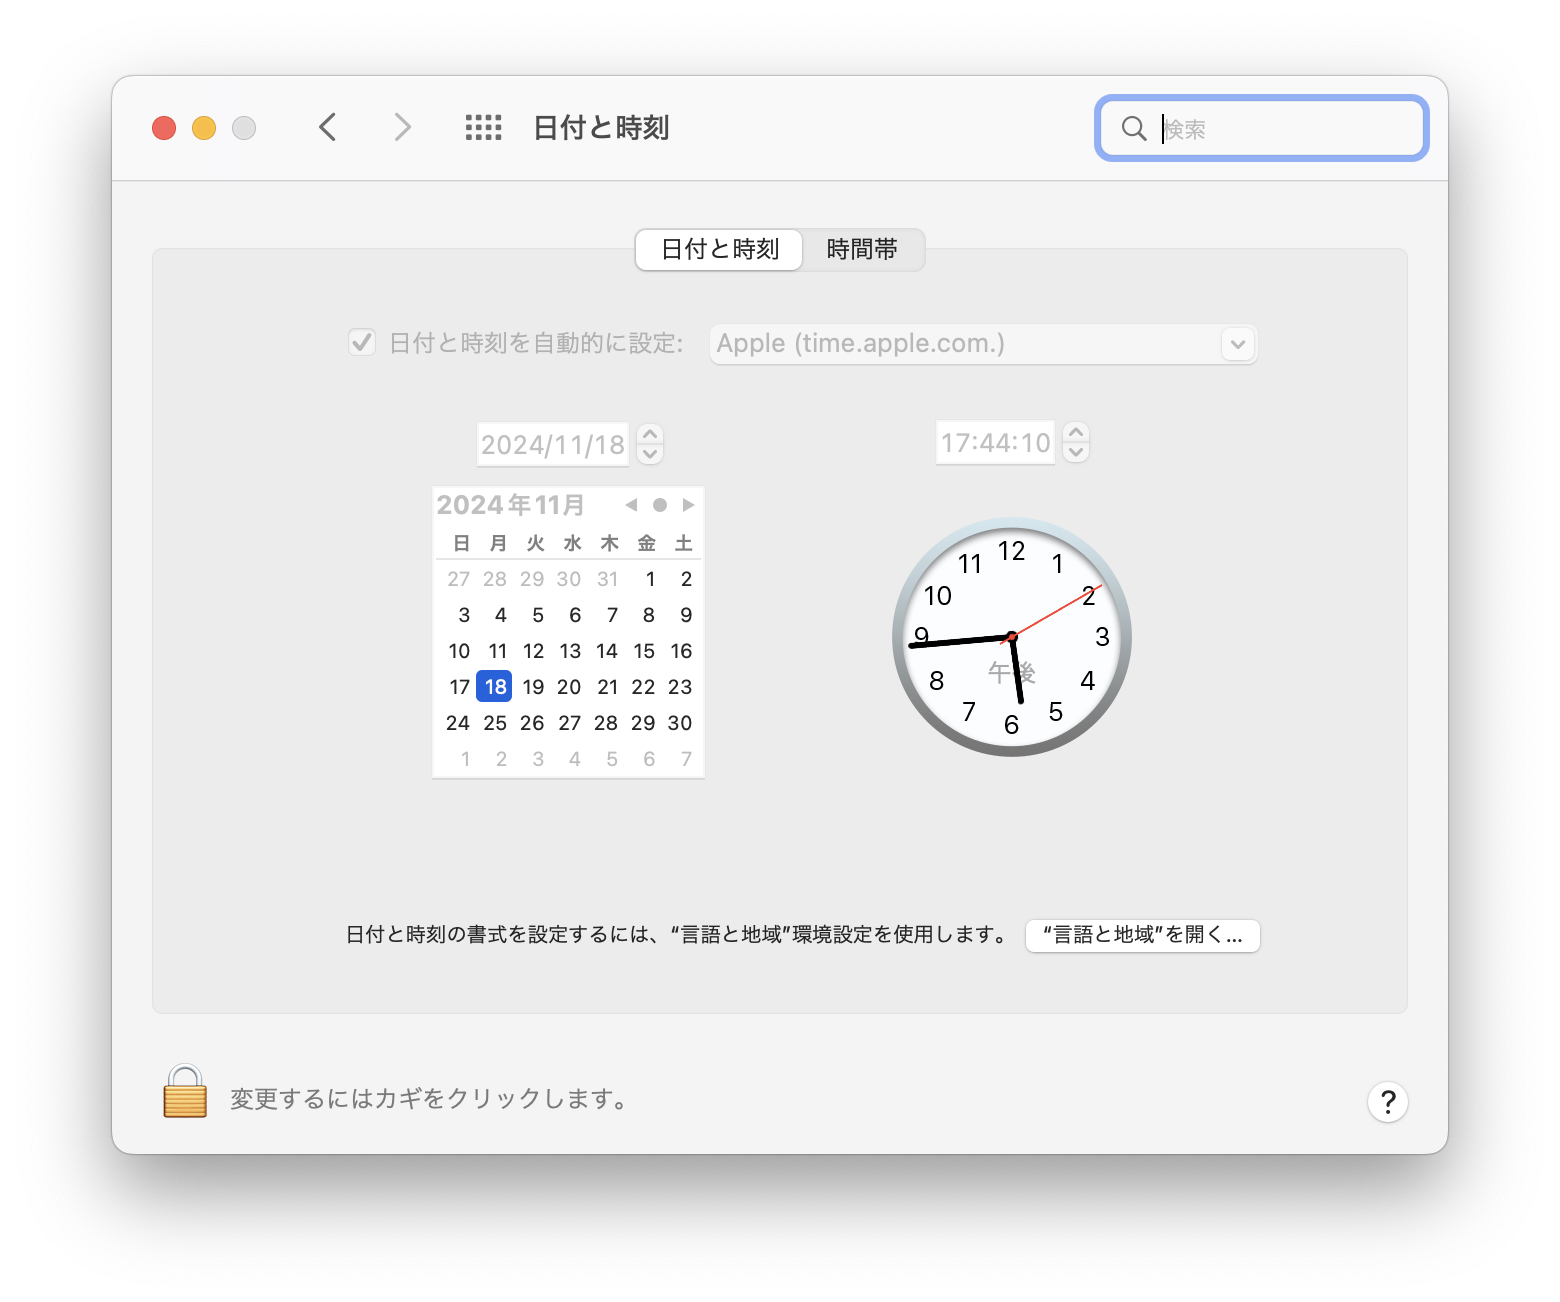This screenshot has height=1302, width=1560.
Task: Decrease the time with stepper down arrow
Action: [x=1076, y=452]
